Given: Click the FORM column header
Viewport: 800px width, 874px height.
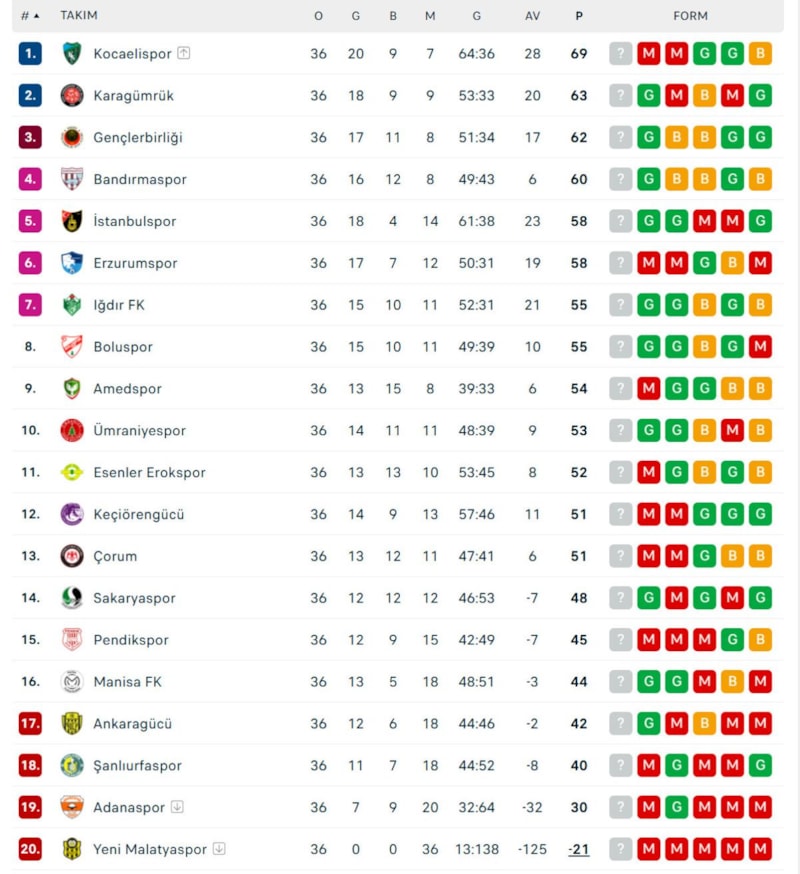Looking at the screenshot, I should tap(690, 16).
